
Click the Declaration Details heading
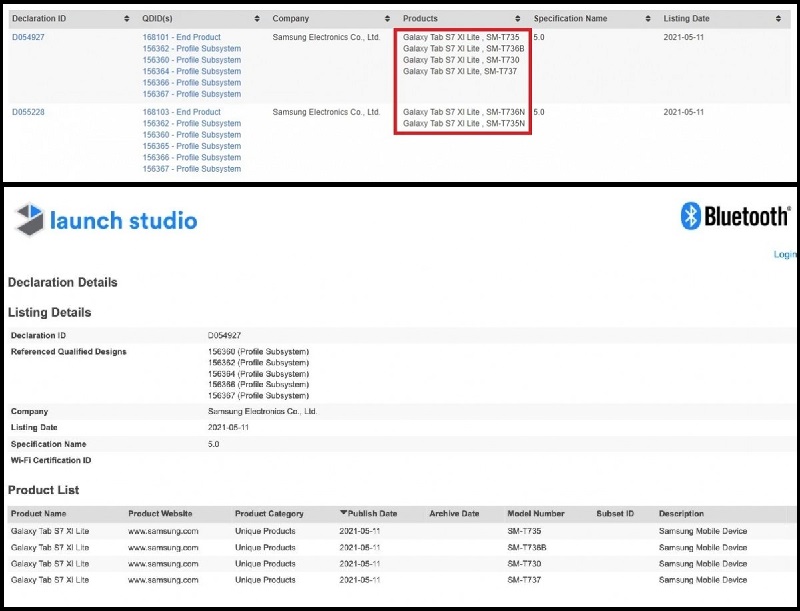62,282
